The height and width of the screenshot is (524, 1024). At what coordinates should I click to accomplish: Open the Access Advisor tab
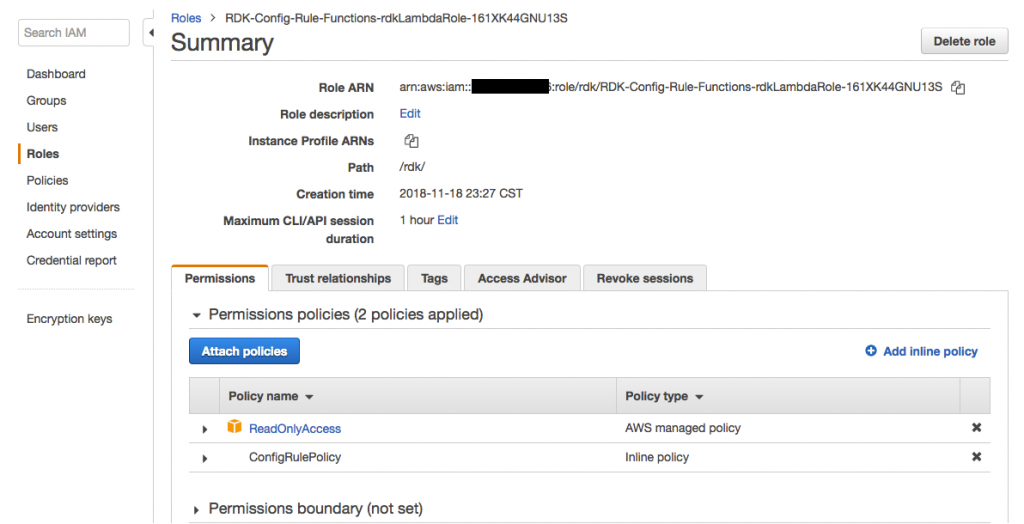[522, 278]
